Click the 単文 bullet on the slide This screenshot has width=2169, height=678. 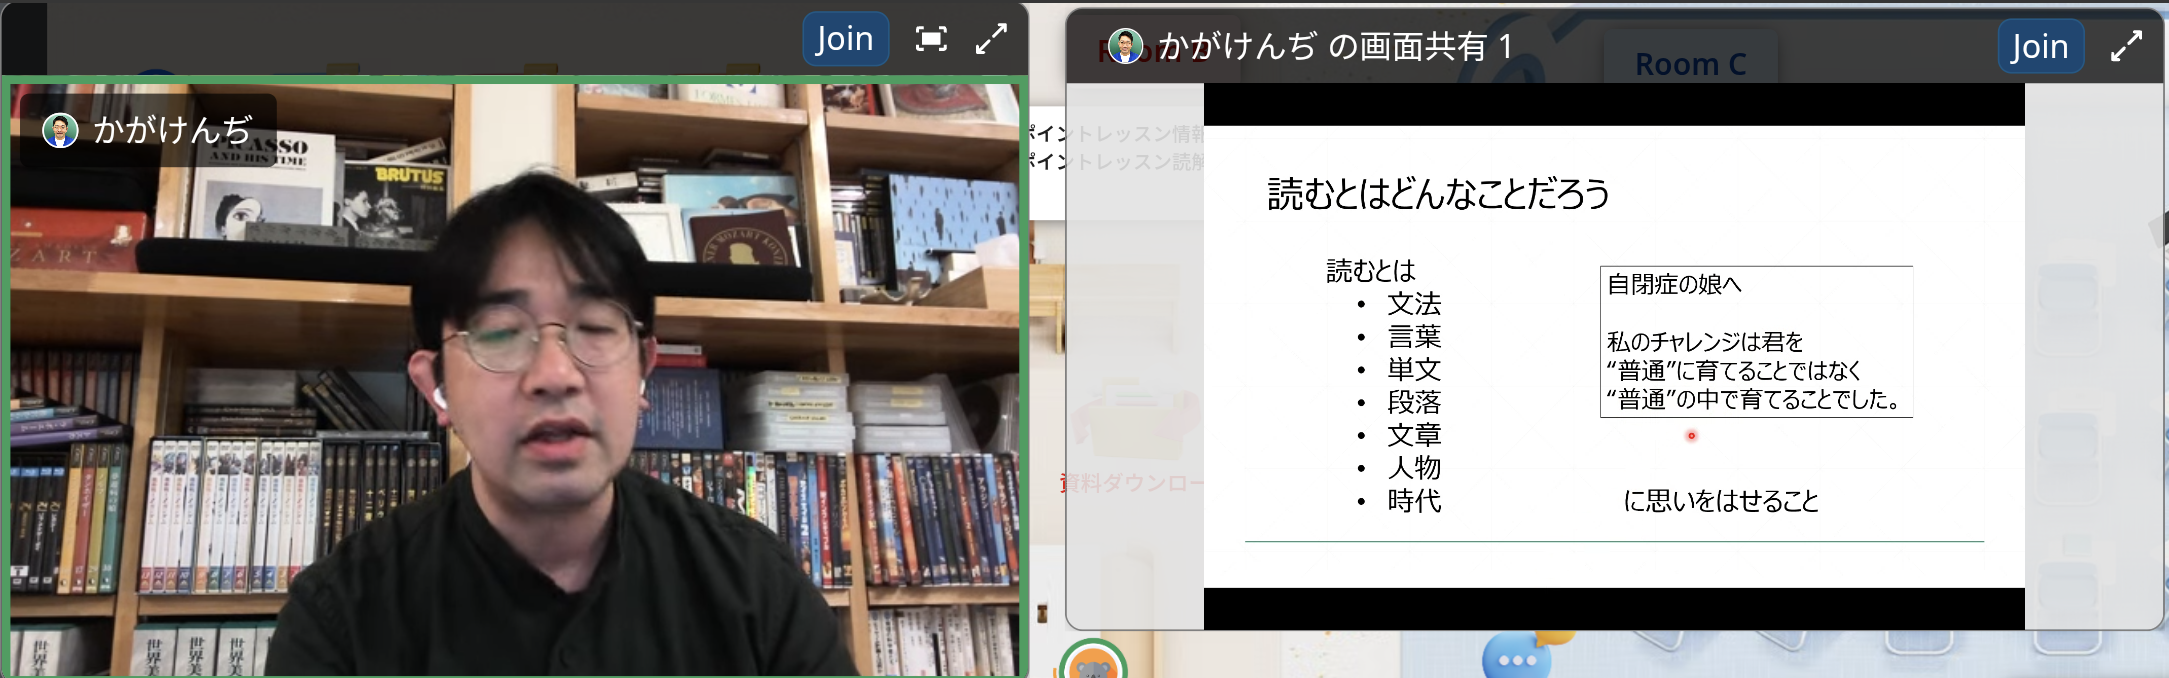pyautogui.click(x=1414, y=369)
